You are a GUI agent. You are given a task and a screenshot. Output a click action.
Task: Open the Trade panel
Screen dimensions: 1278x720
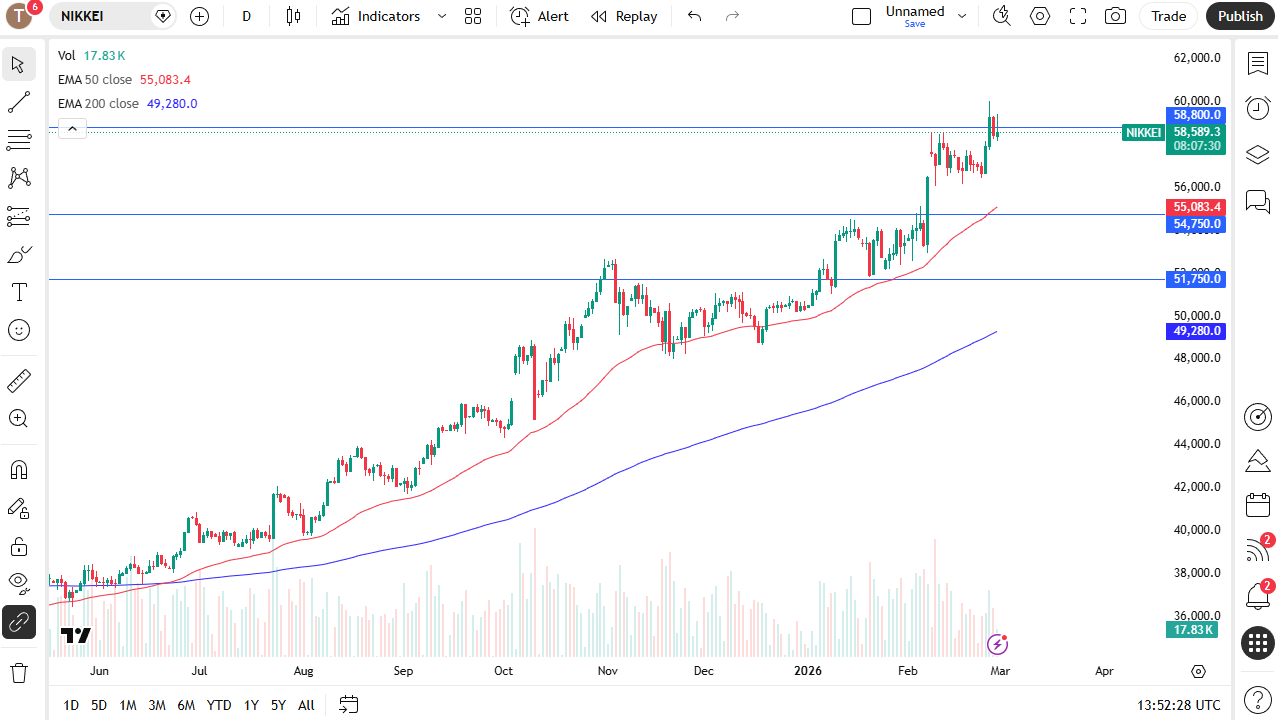point(1168,16)
